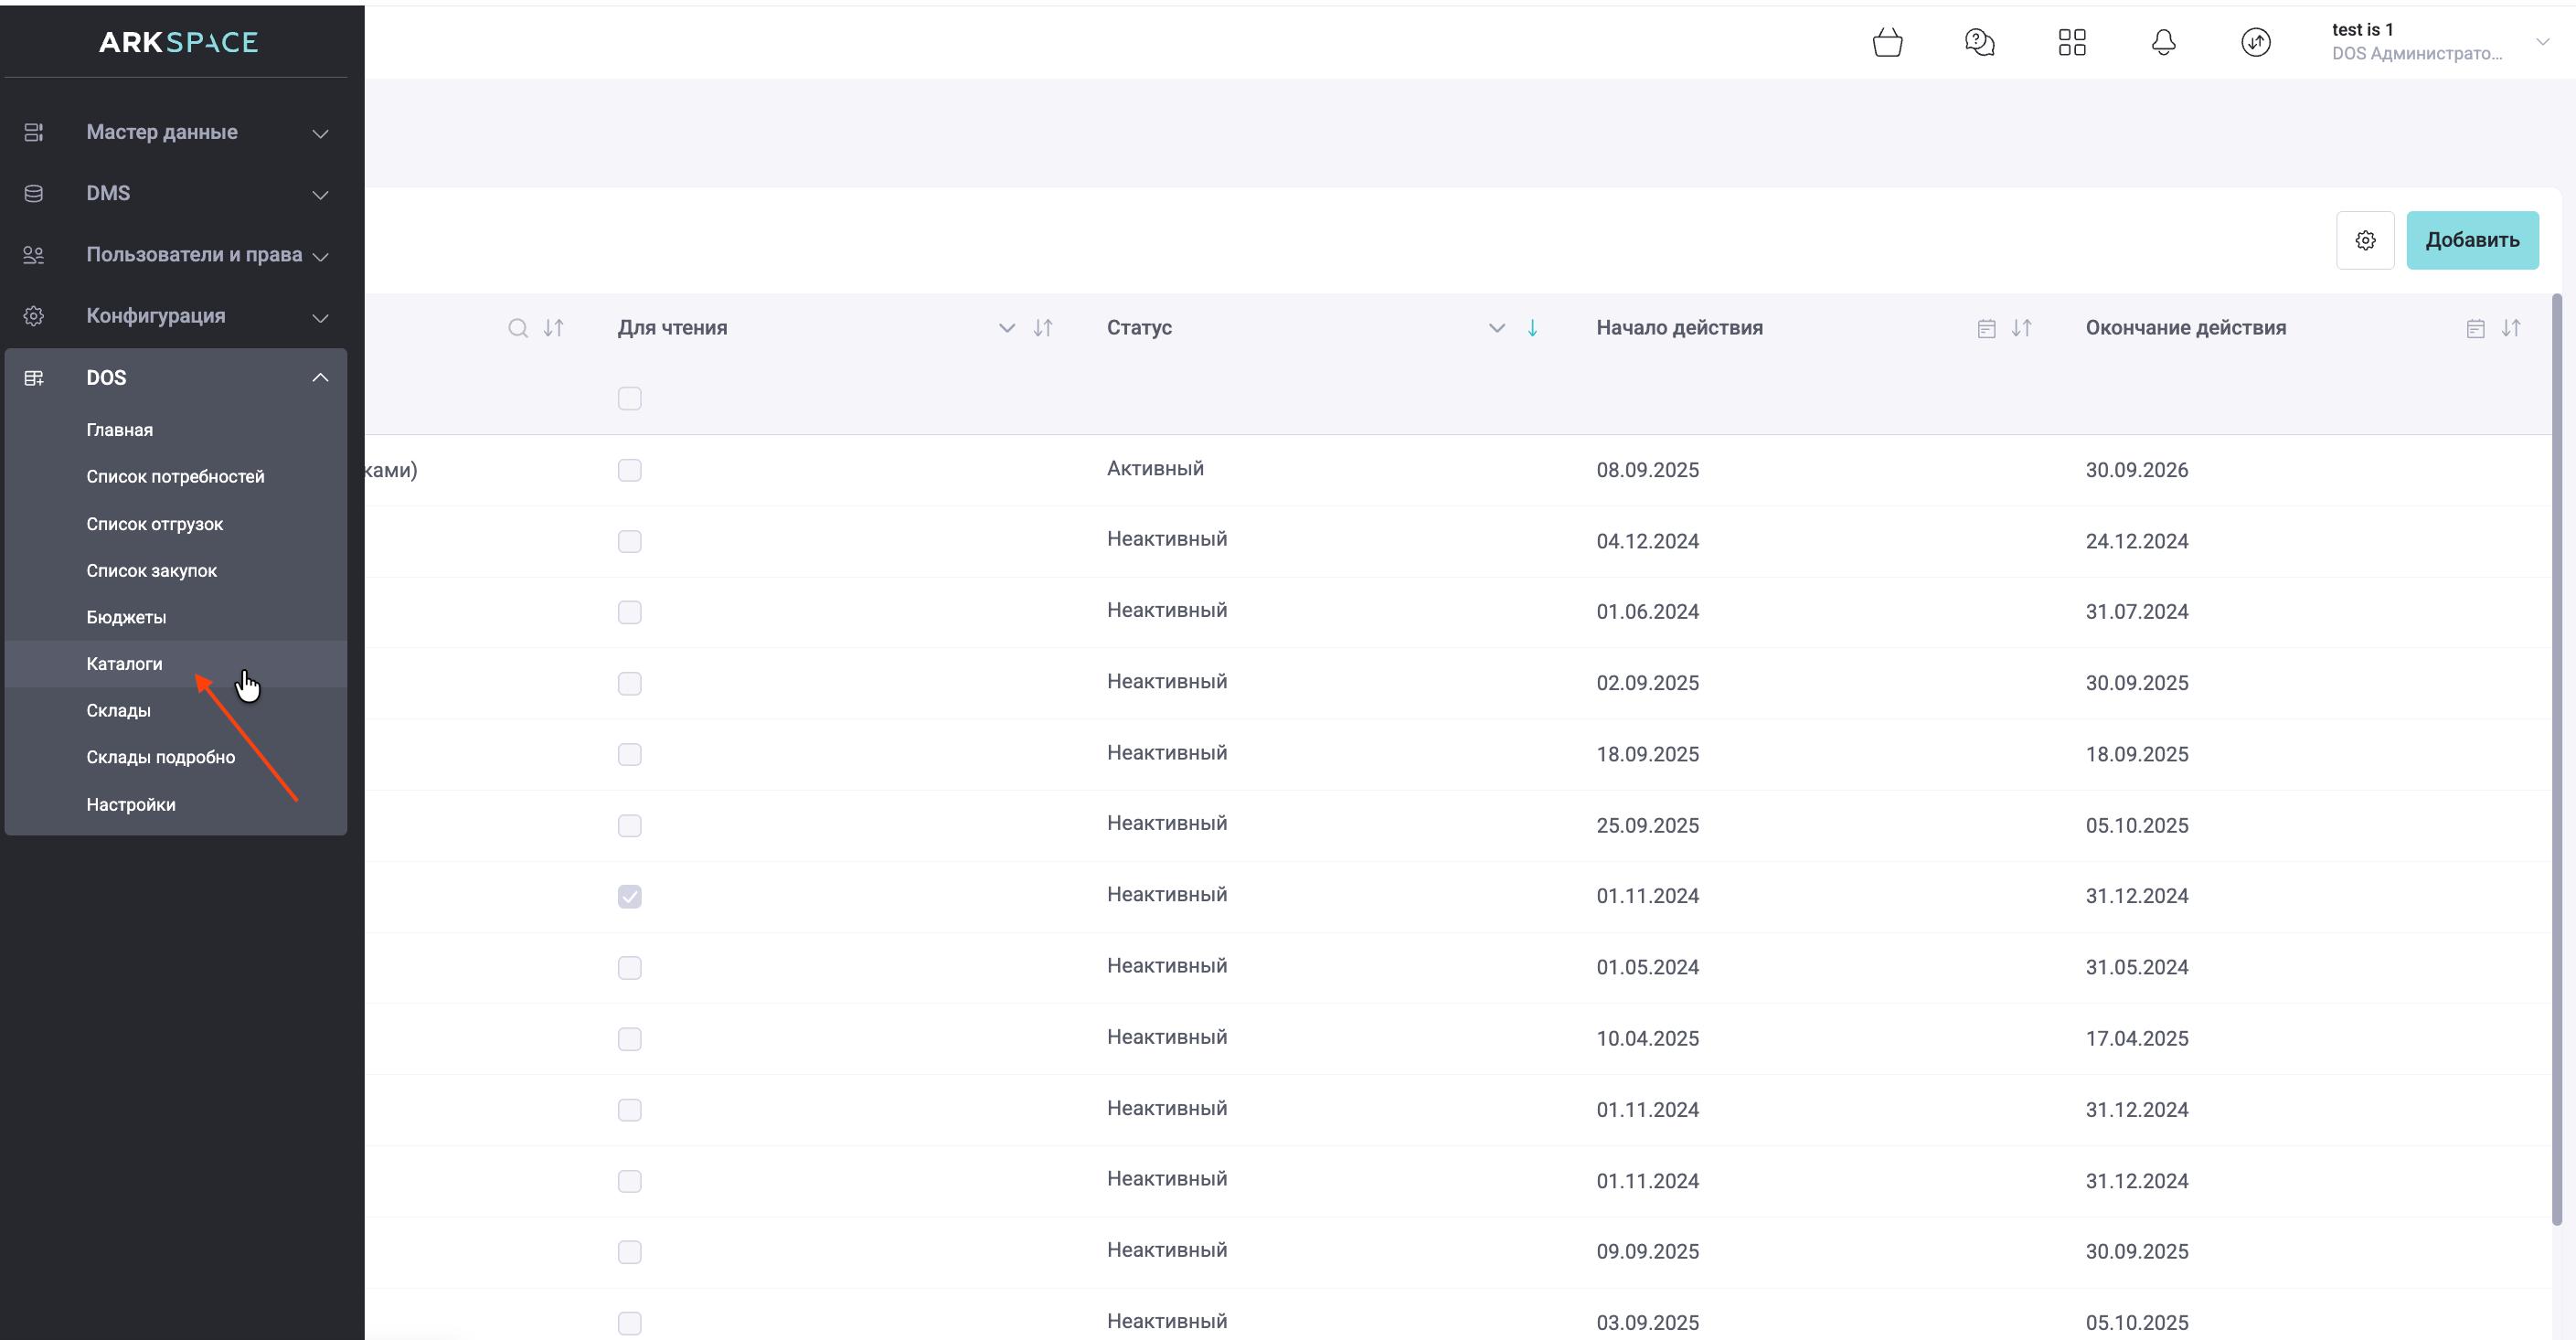The height and width of the screenshot is (1340, 2576).
Task: Click calendar filter in Начало действия column
Action: [x=1986, y=328]
